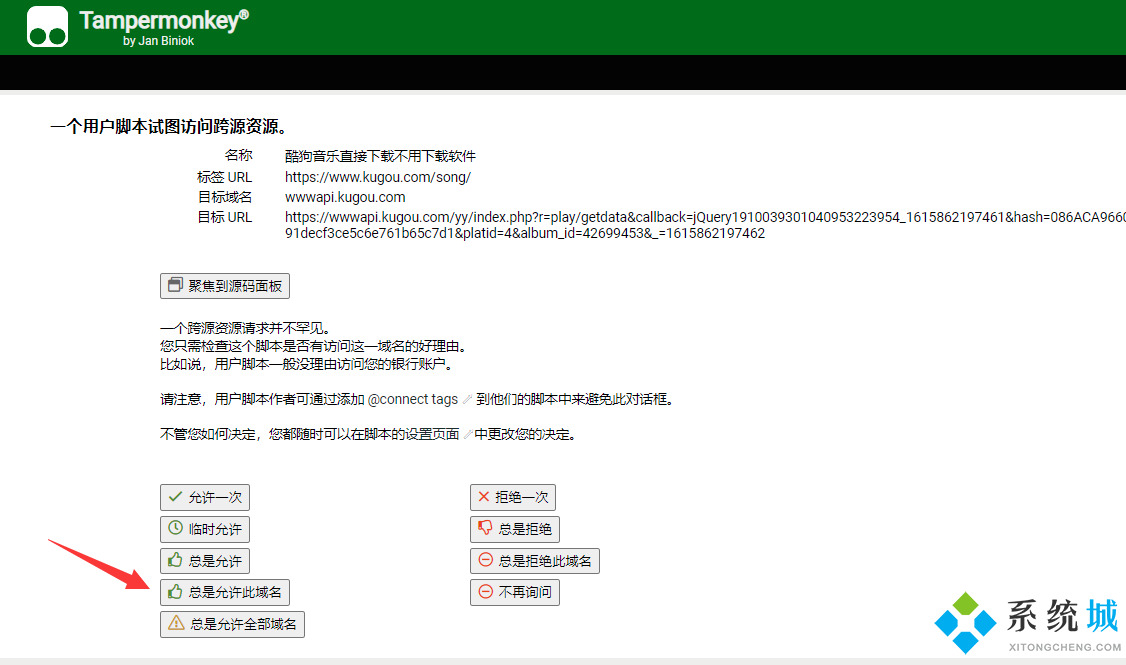Choose 临时允许 with the clock icon
This screenshot has height=665, width=1126.
[205, 529]
